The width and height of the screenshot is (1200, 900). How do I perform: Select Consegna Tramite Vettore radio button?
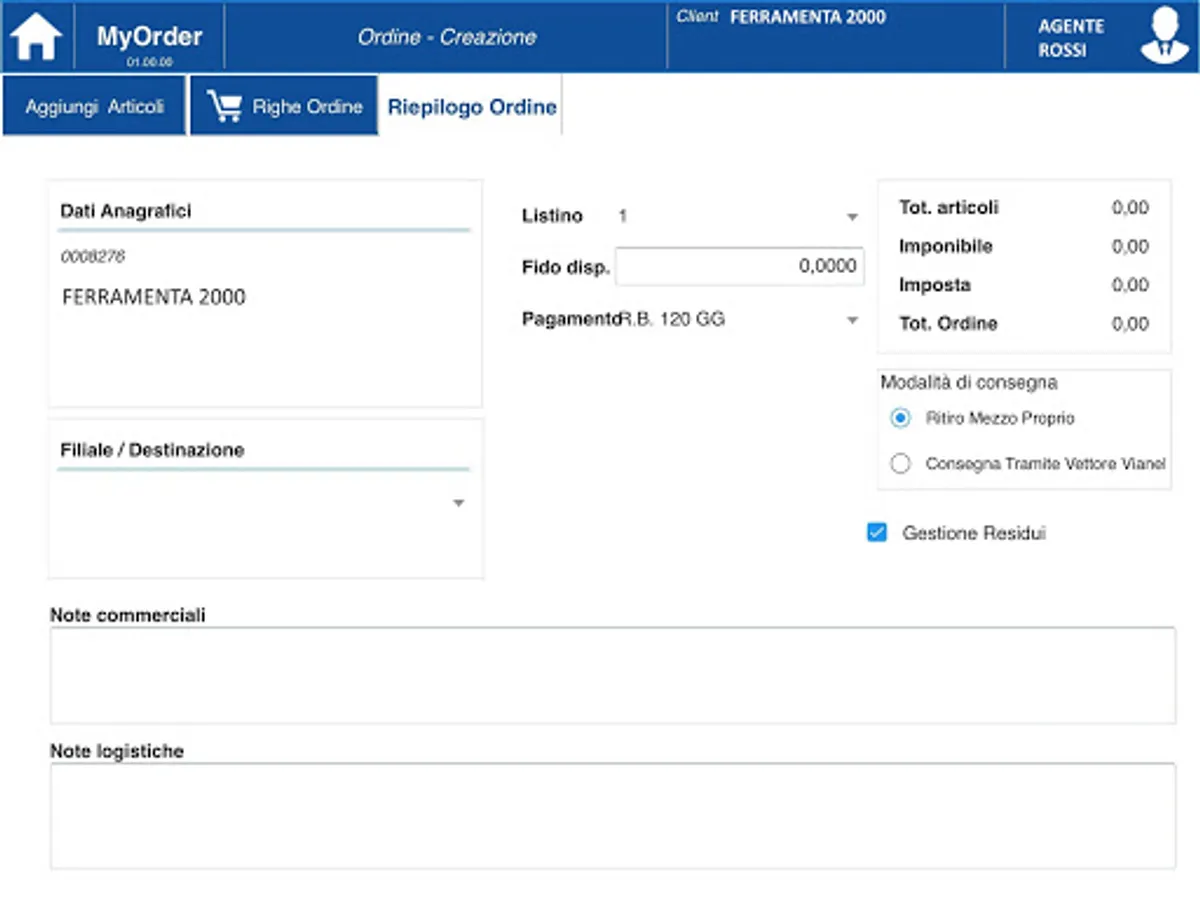[x=900, y=464]
